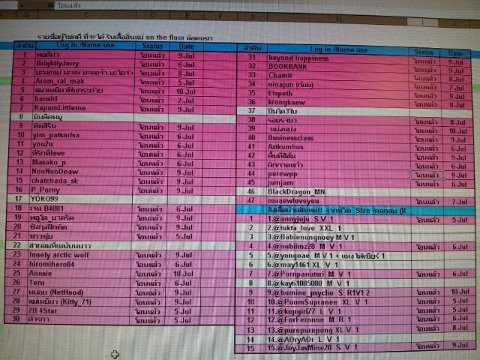Click the highlighted status cell beside purewpp

pos(426,175)
